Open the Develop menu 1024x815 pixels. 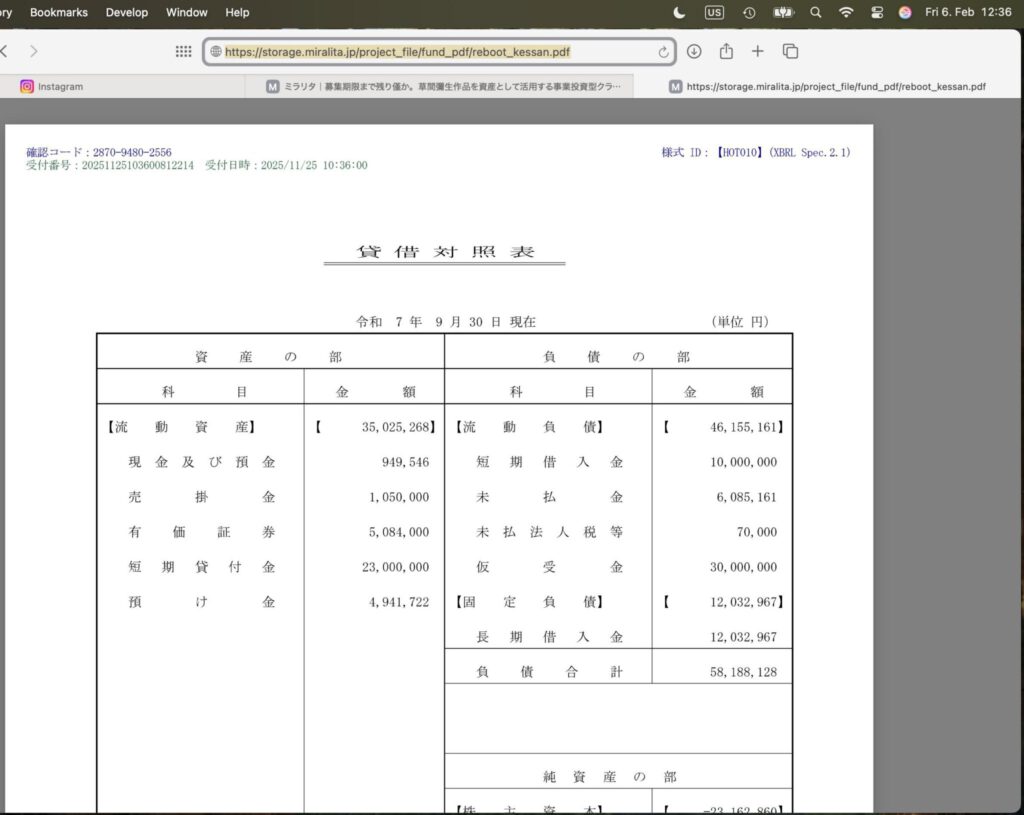point(127,12)
